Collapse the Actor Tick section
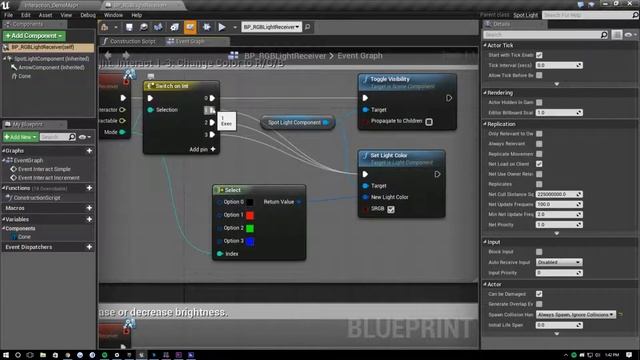 pyautogui.click(x=485, y=45)
